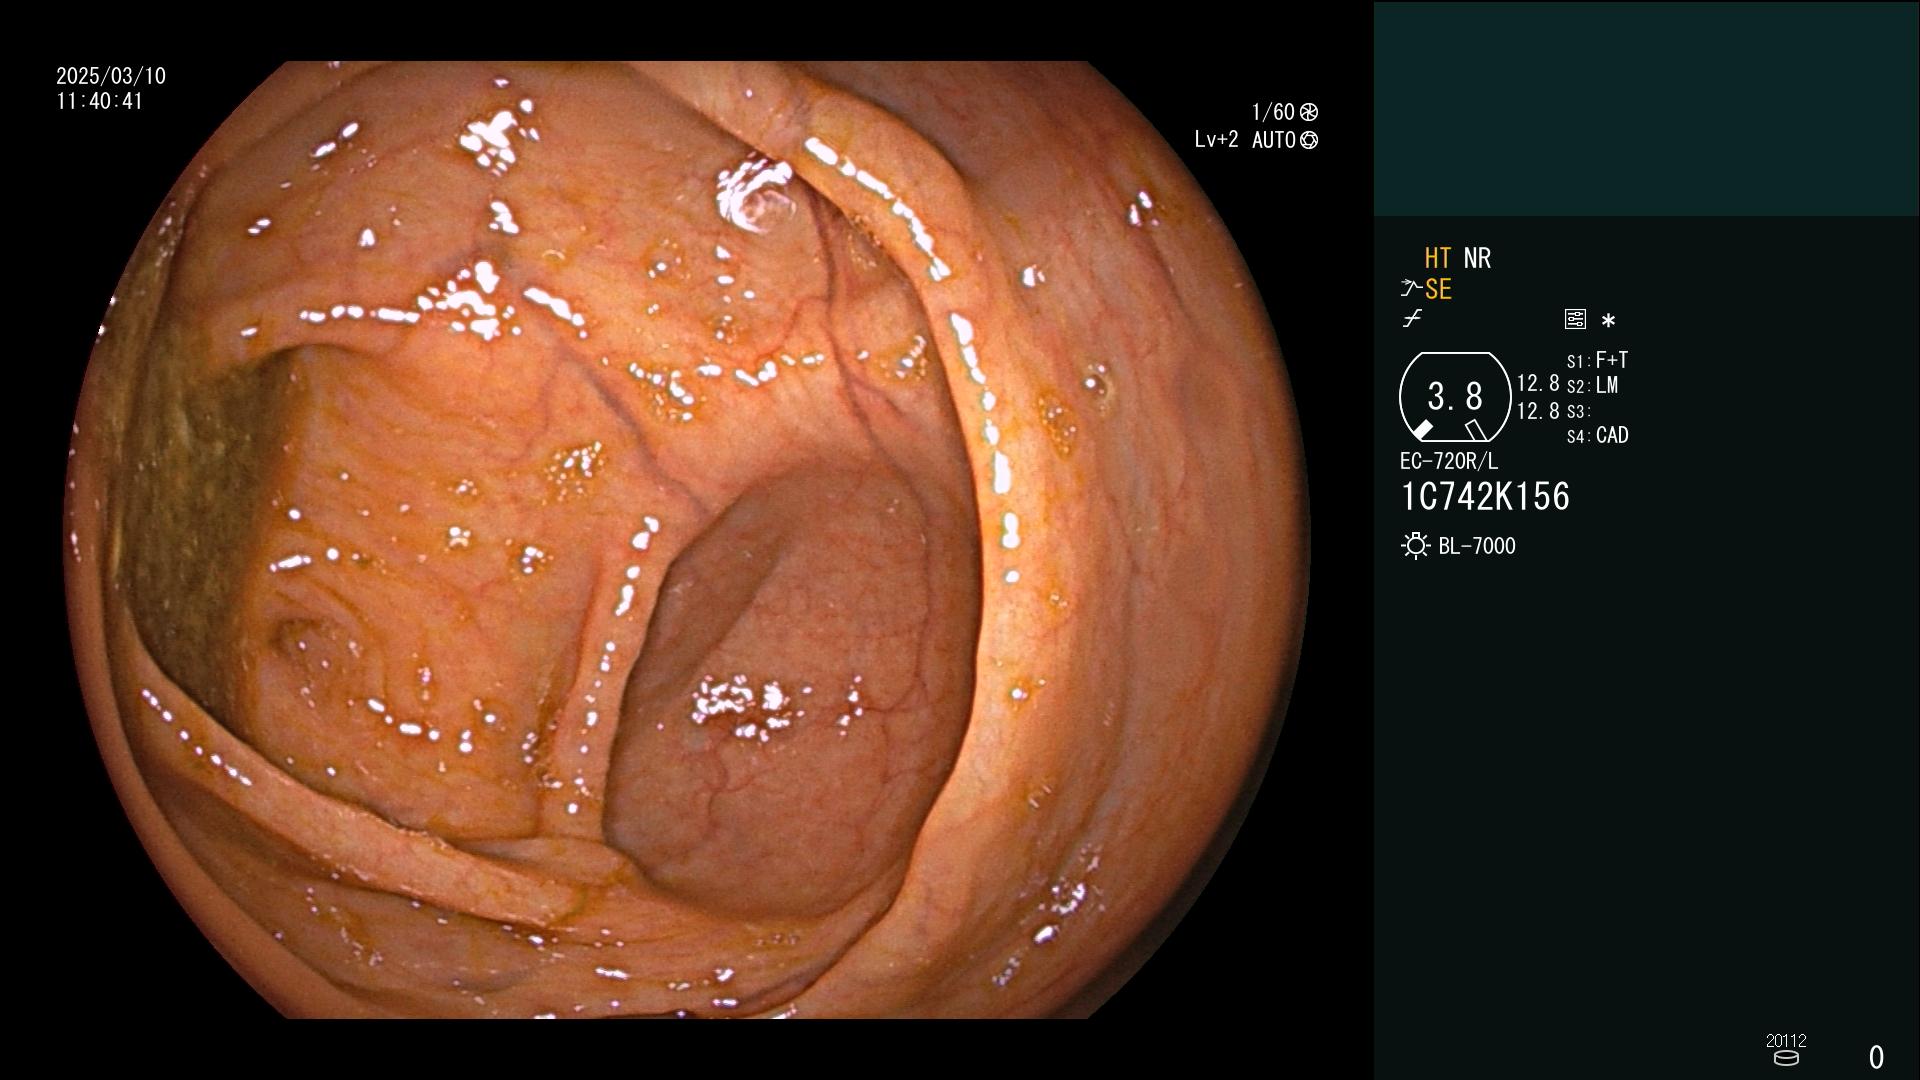Click the blank teal panel above HT
This screenshot has width=1920, height=1080.
click(x=1646, y=108)
